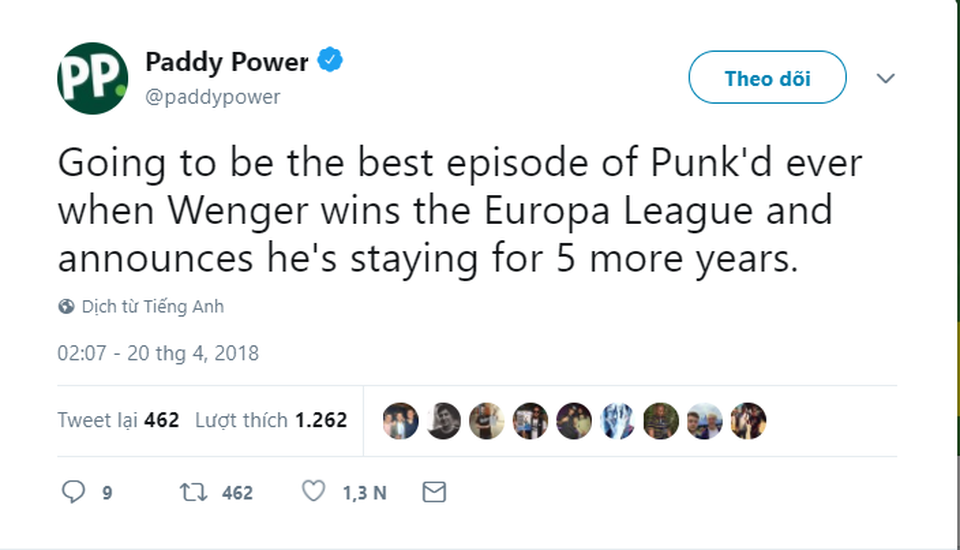Send tweet via the envelope message icon
The width and height of the screenshot is (960, 550).
(x=433, y=492)
